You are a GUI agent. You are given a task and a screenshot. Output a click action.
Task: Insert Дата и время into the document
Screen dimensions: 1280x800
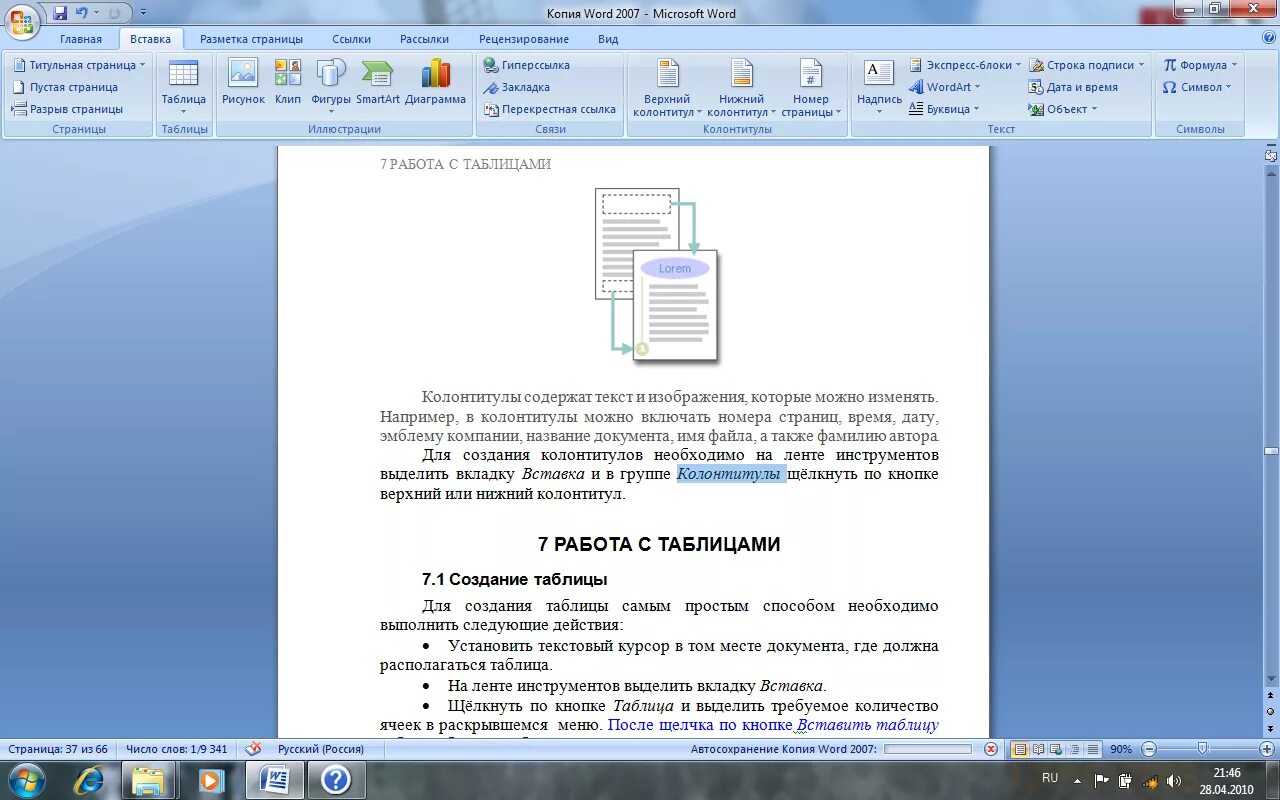click(x=1073, y=87)
